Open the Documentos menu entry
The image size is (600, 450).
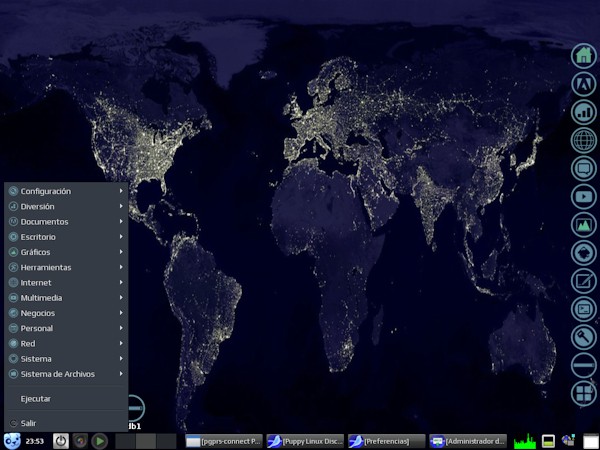[66, 222]
